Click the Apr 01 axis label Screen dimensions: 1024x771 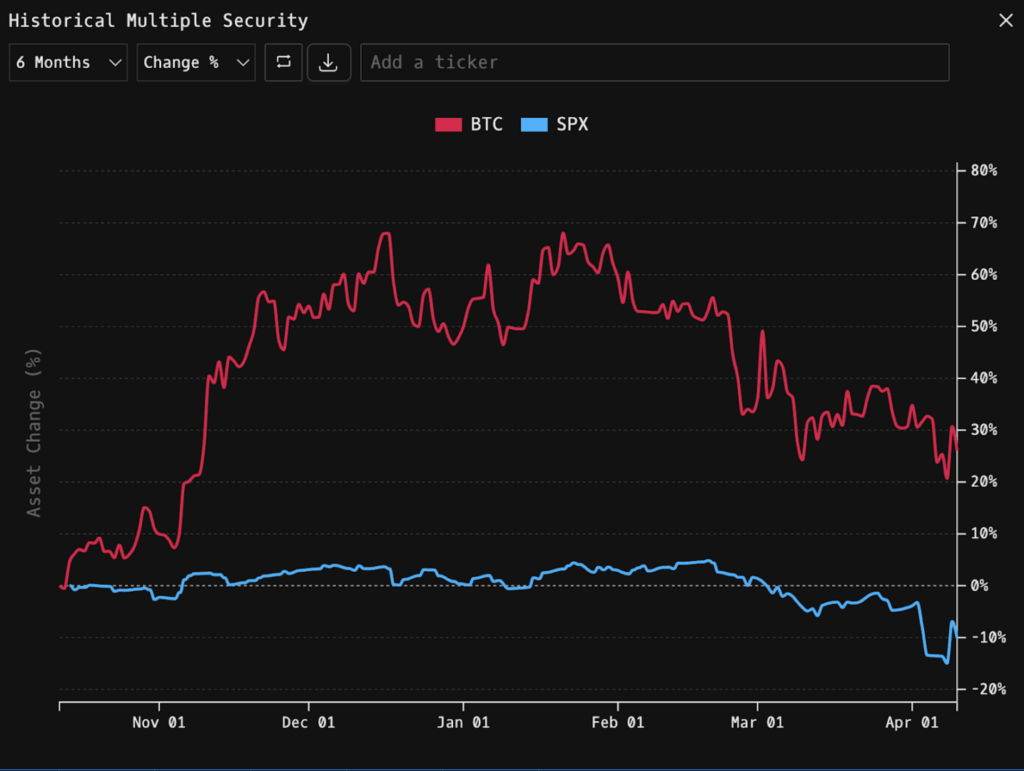click(912, 723)
